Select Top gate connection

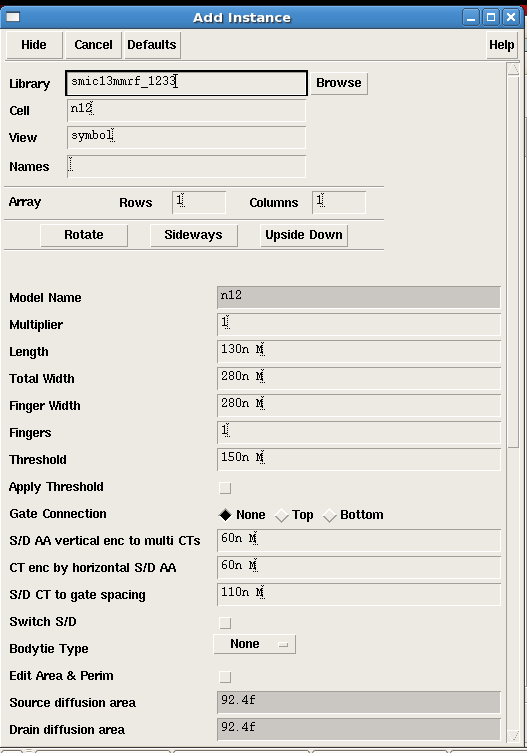pyautogui.click(x=294, y=515)
